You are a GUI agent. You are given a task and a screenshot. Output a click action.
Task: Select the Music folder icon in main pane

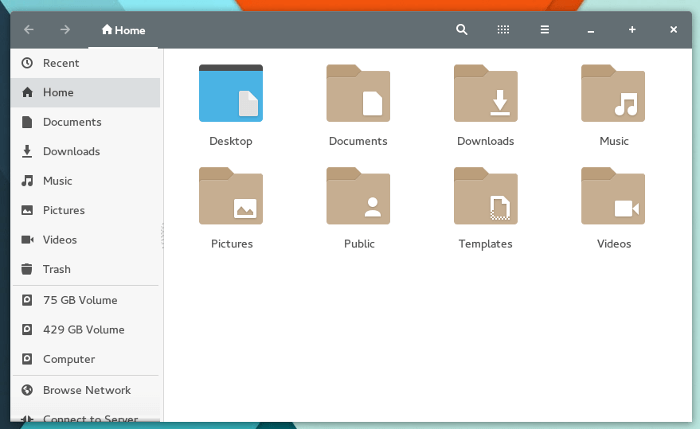(613, 93)
